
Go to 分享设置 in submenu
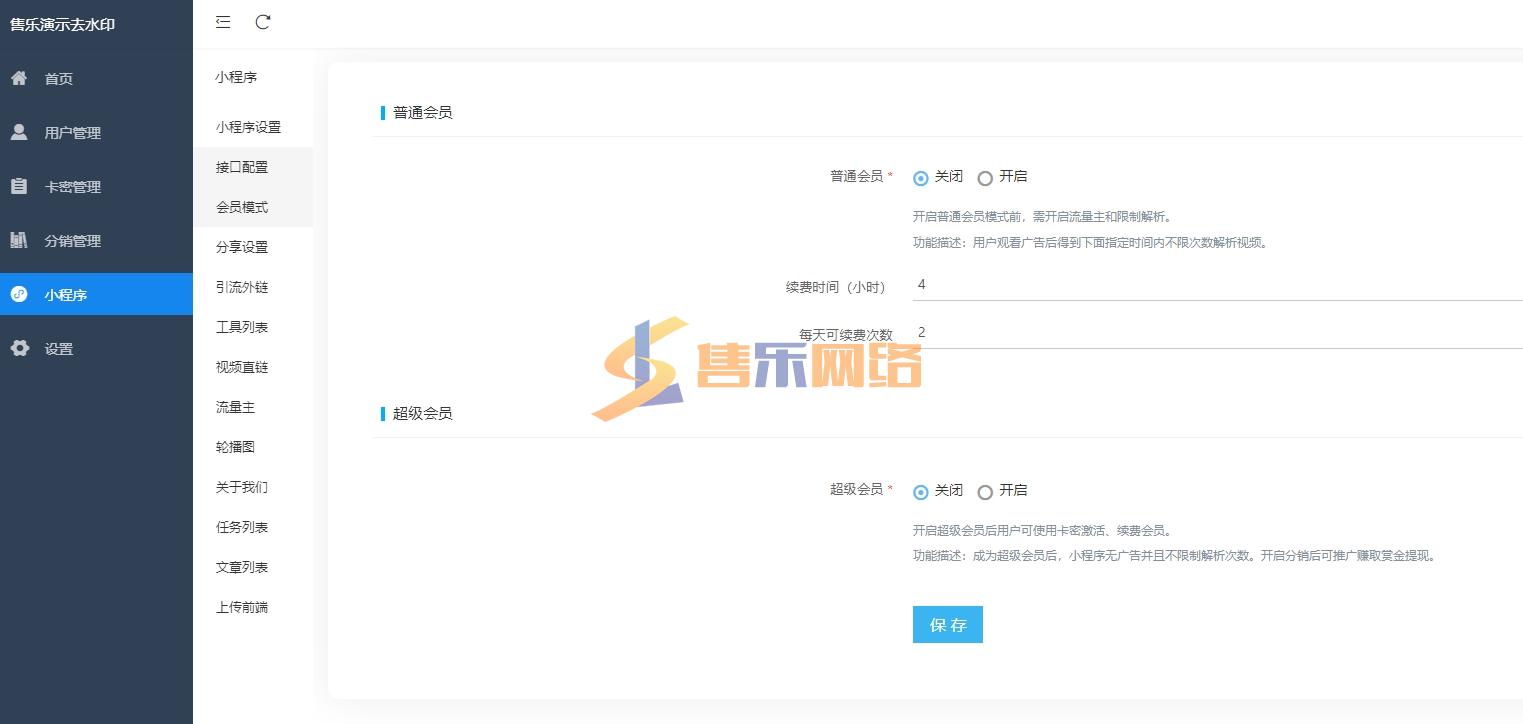click(x=242, y=247)
